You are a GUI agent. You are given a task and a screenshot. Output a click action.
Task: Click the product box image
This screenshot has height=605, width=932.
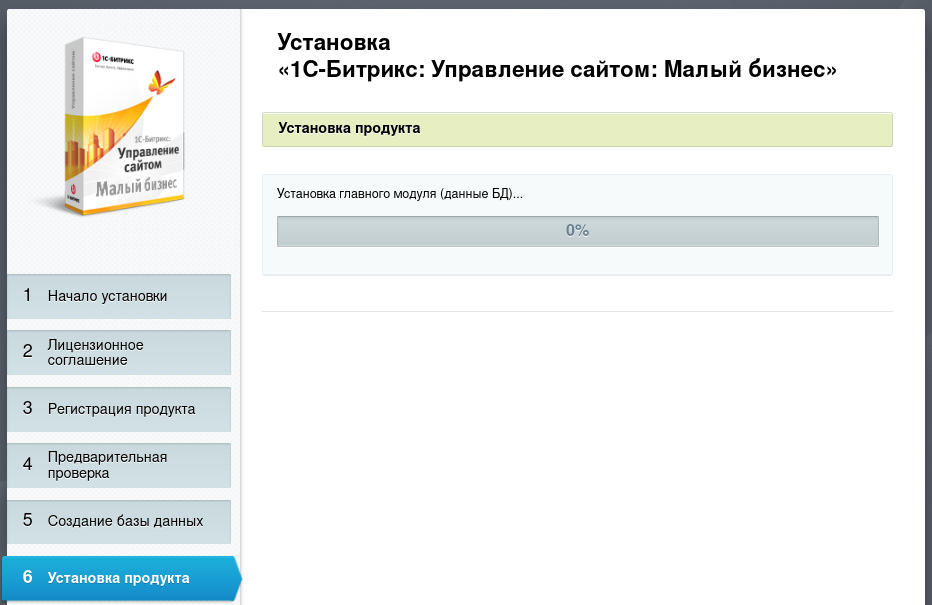(125, 130)
